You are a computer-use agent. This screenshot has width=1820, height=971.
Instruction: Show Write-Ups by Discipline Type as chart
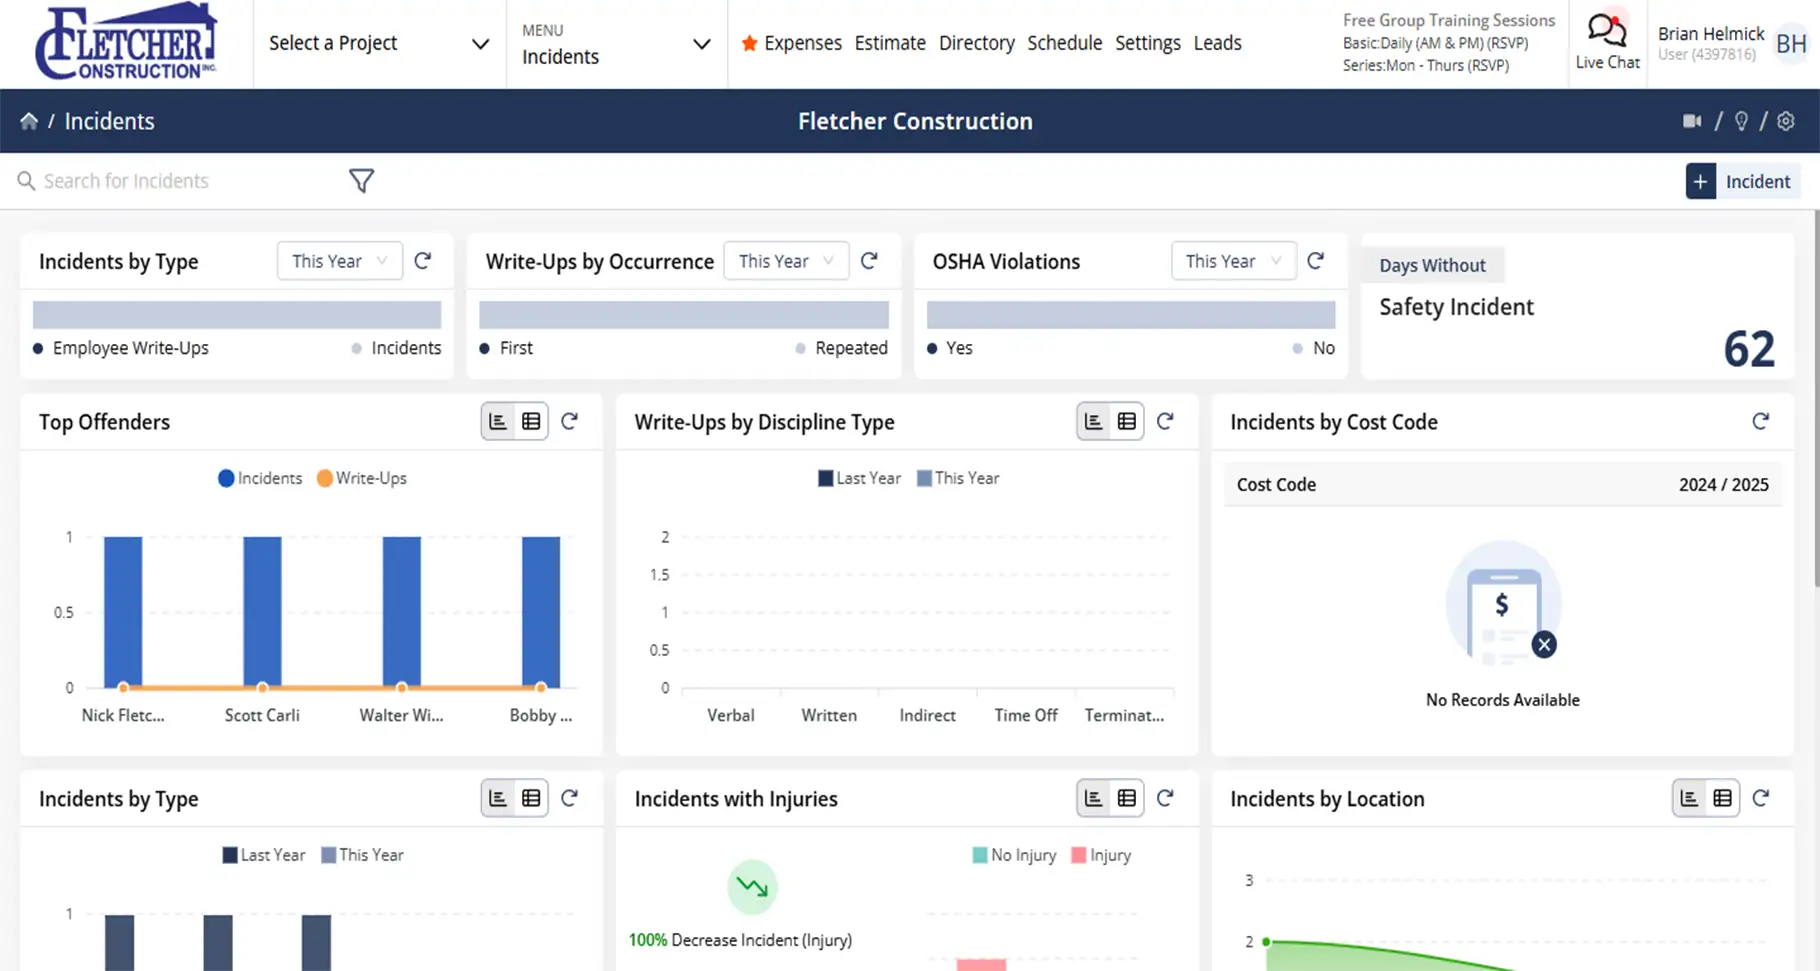[1094, 421]
